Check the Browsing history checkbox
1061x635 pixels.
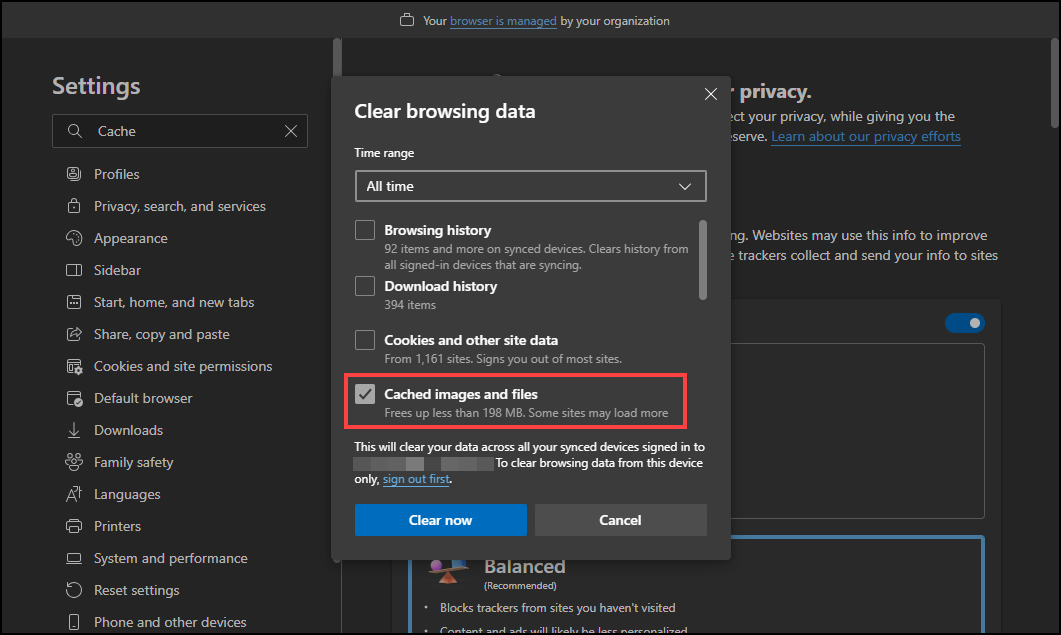(365, 230)
